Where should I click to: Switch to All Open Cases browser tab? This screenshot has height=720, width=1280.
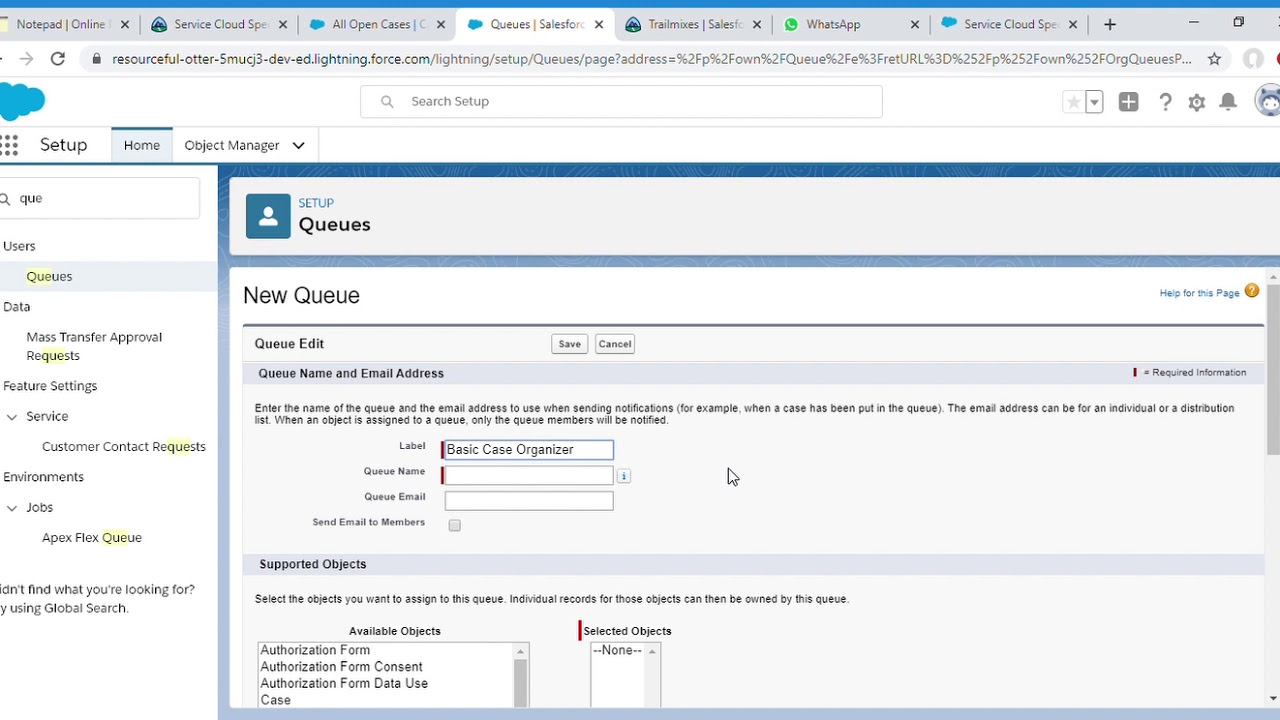tap(377, 24)
